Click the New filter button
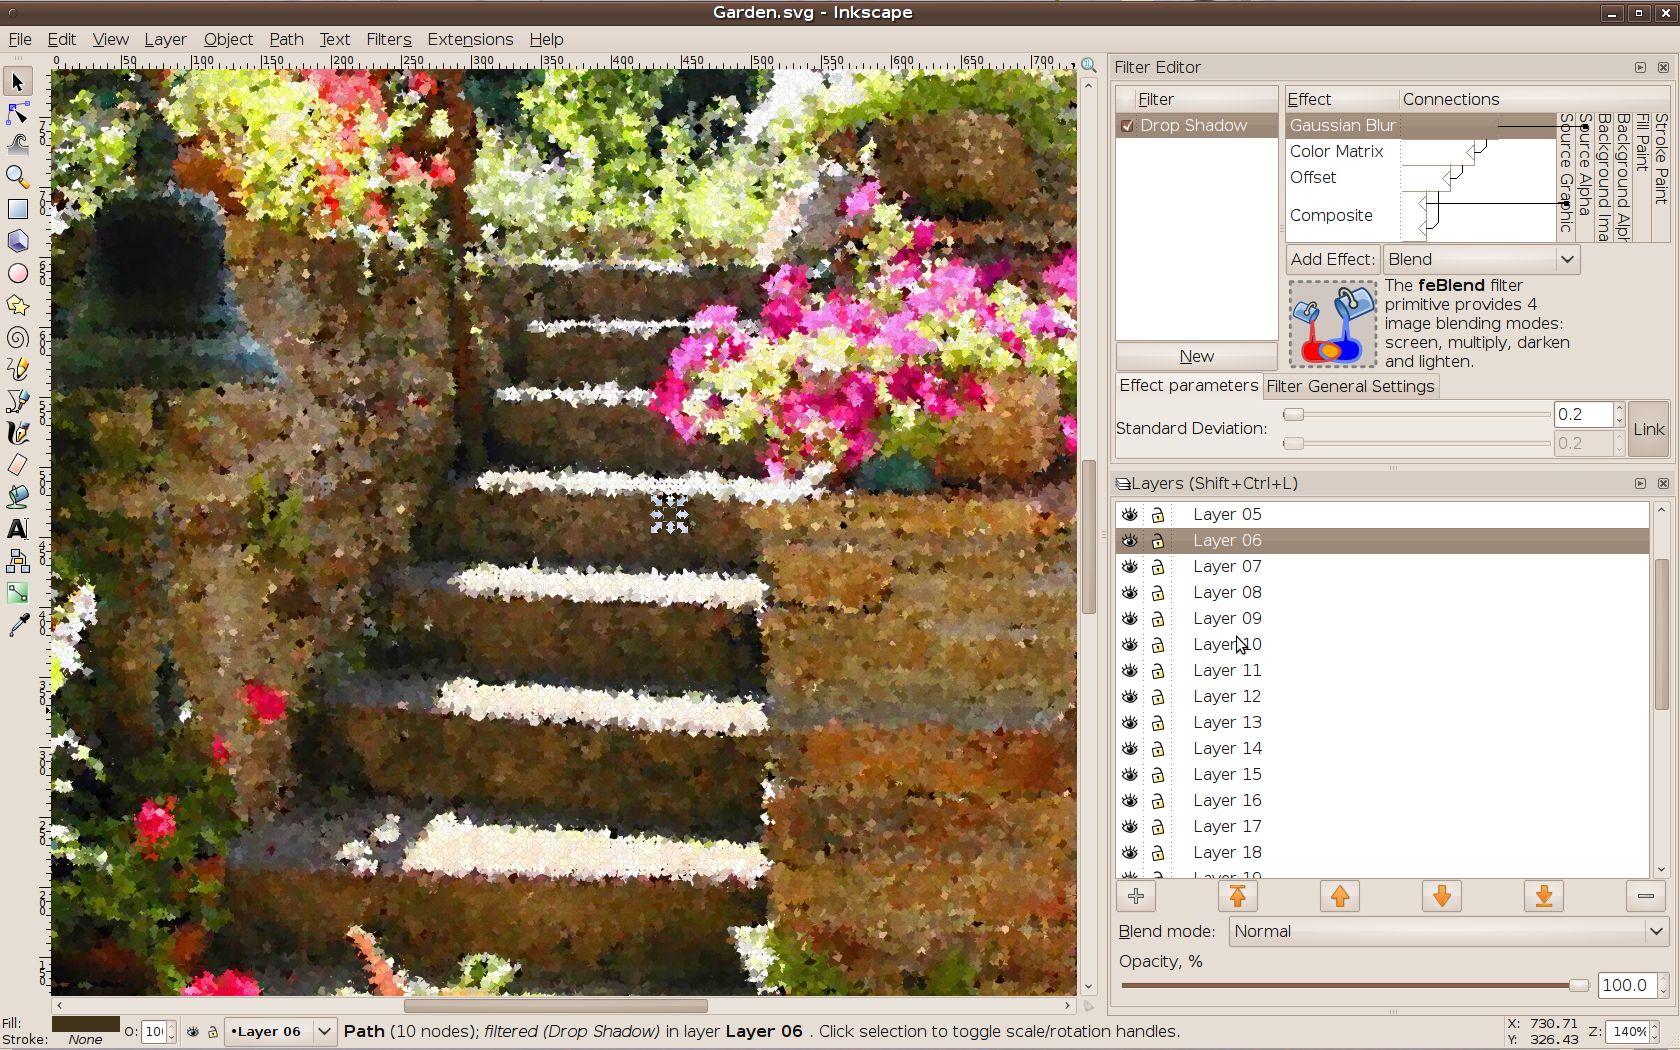 [x=1196, y=357]
